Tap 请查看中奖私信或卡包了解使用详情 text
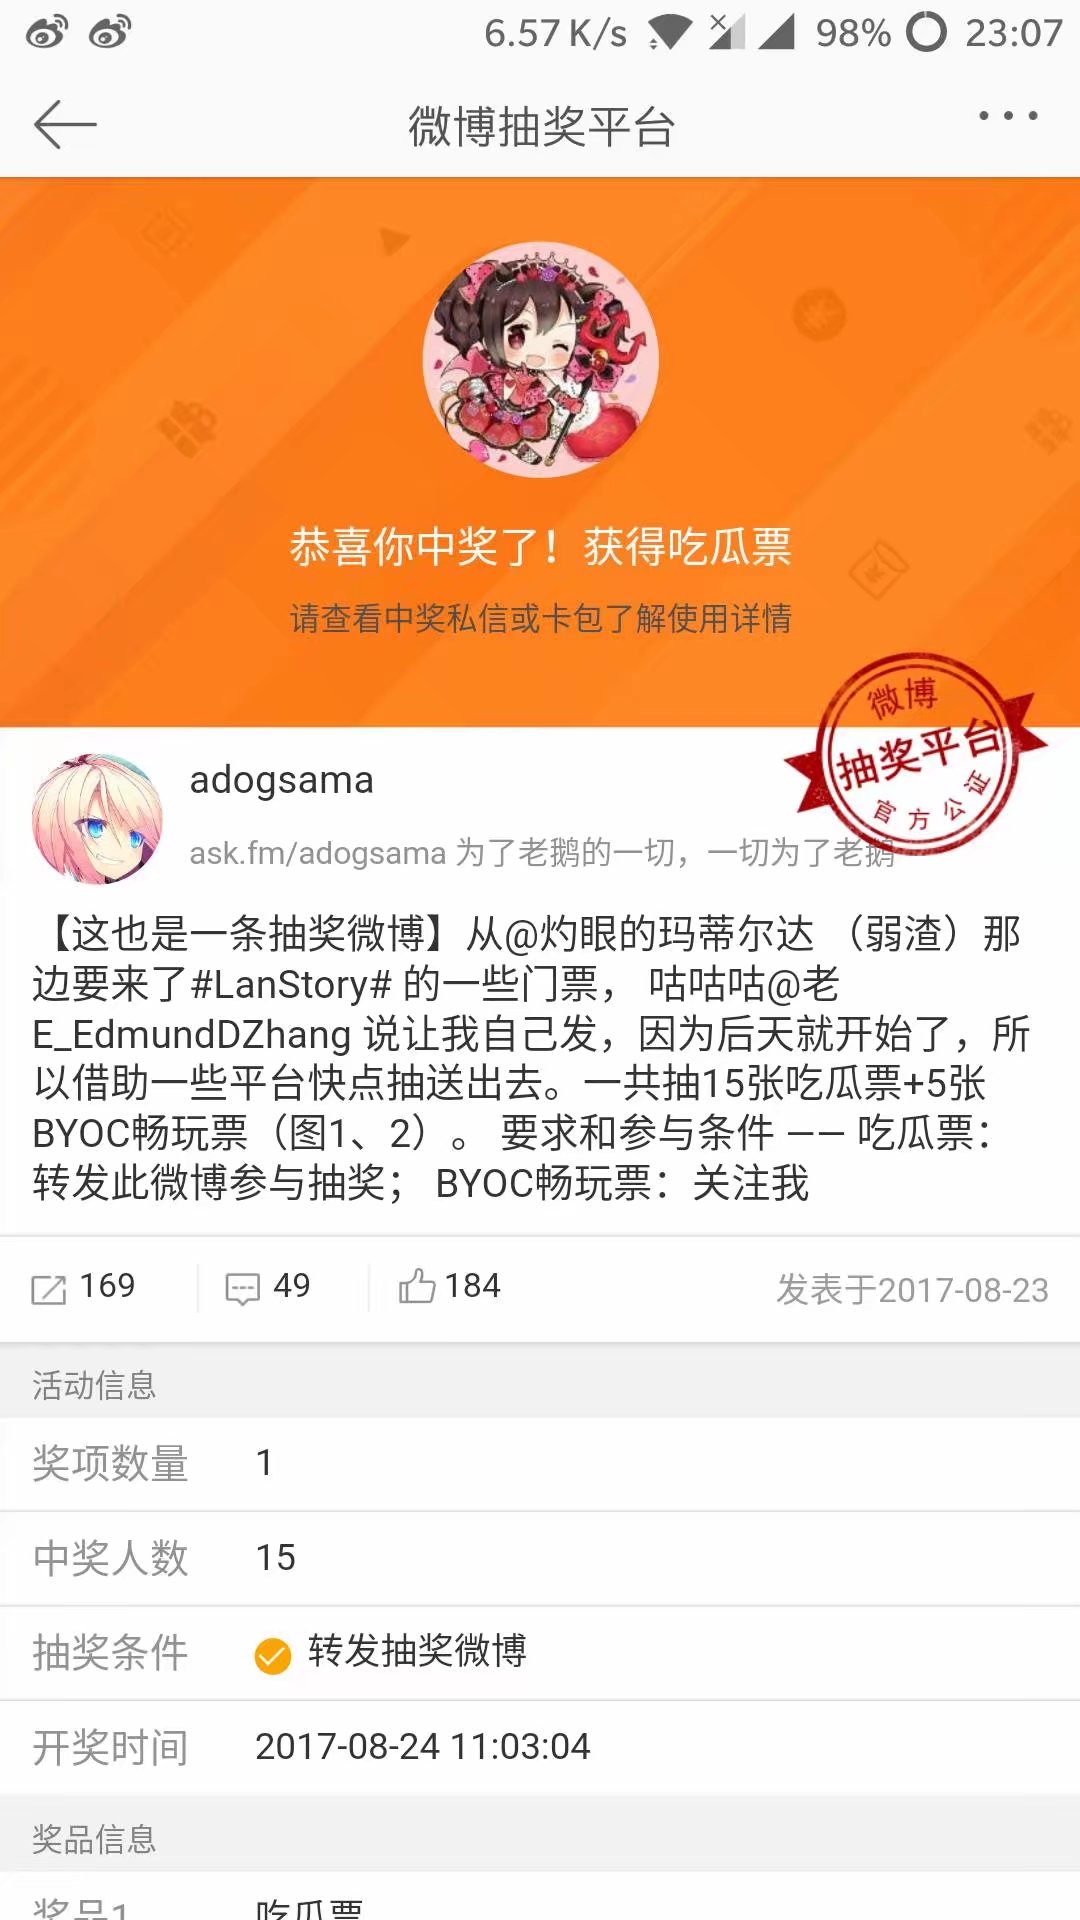This screenshot has width=1080, height=1920. click(x=540, y=618)
